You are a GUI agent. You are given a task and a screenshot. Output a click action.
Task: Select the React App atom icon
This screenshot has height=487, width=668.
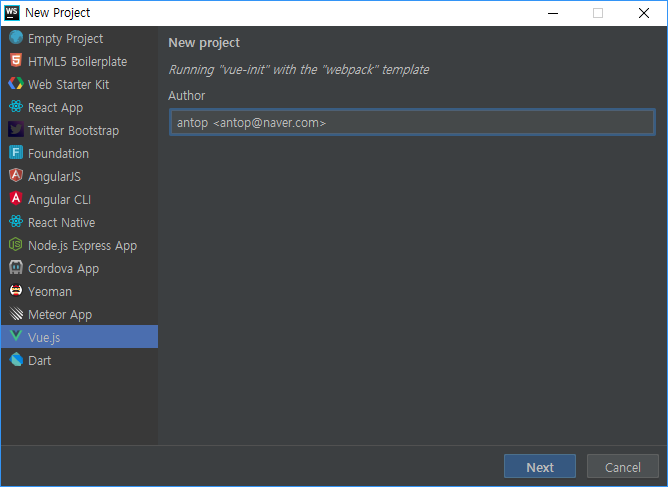pyautogui.click(x=16, y=107)
